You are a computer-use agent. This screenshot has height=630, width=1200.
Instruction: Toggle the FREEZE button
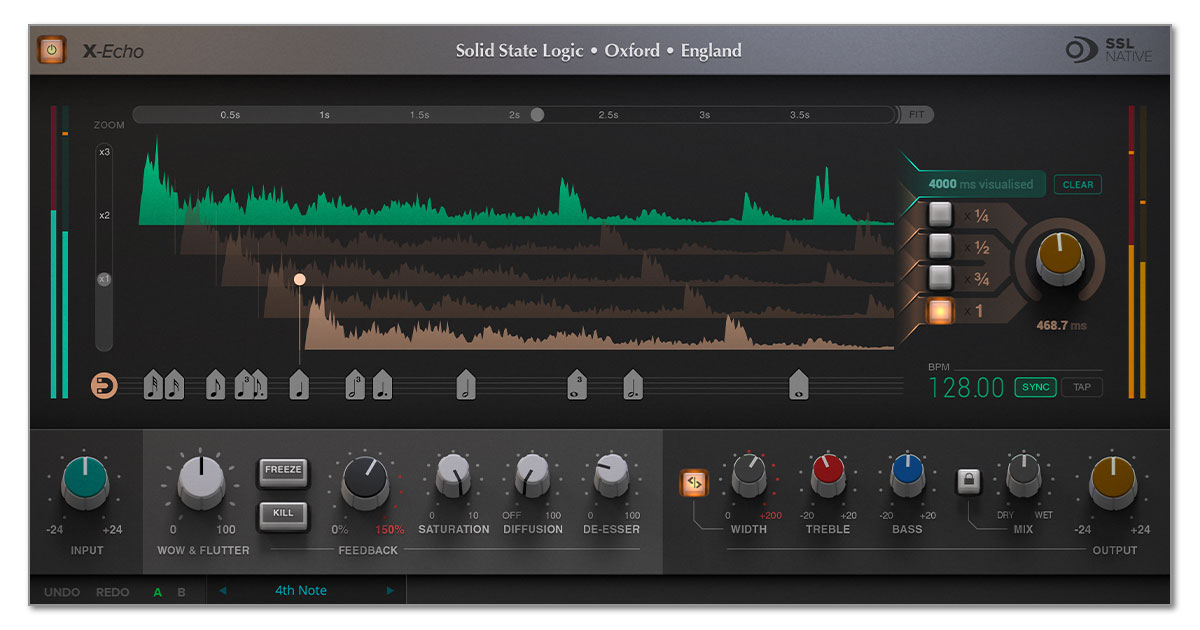point(284,471)
